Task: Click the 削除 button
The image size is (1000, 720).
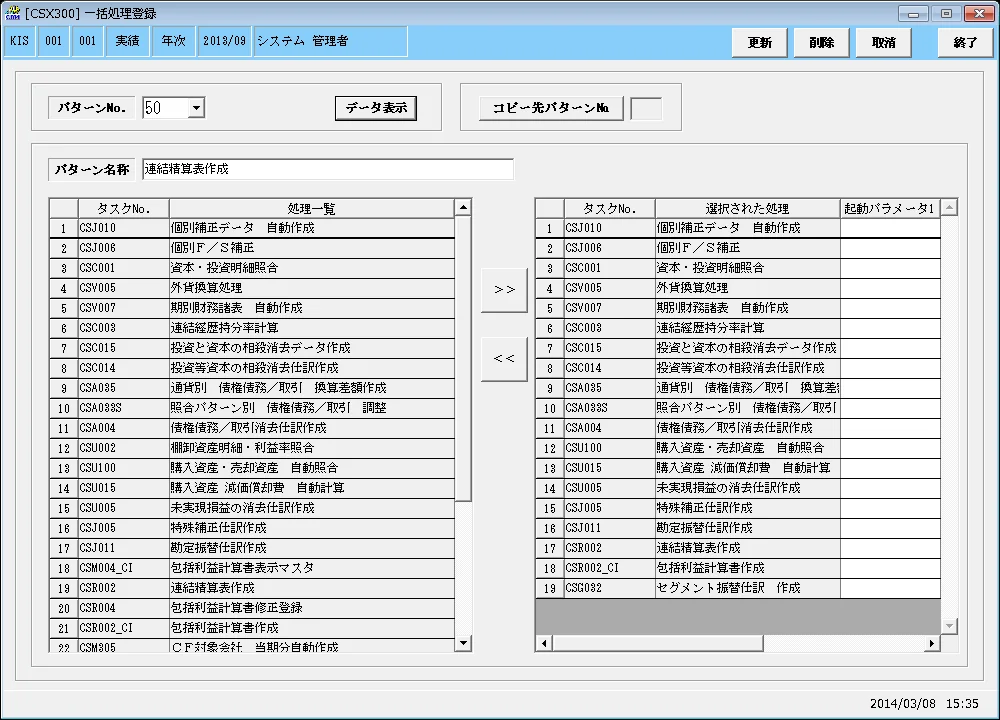Action: point(821,43)
